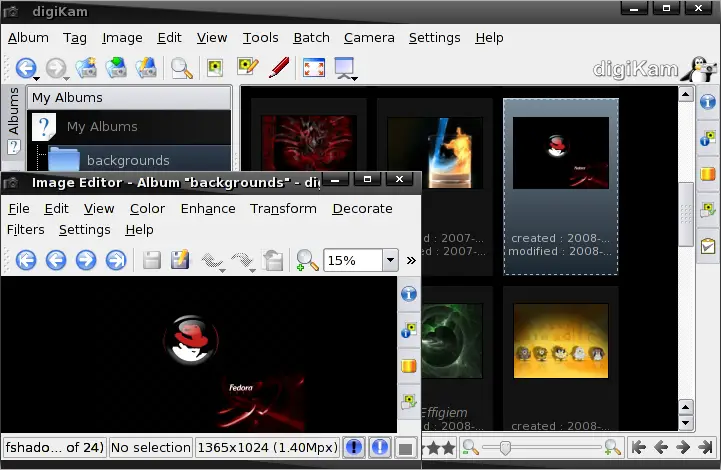Image resolution: width=721 pixels, height=470 pixels.
Task: Open the Batch menu
Action: [x=311, y=38]
